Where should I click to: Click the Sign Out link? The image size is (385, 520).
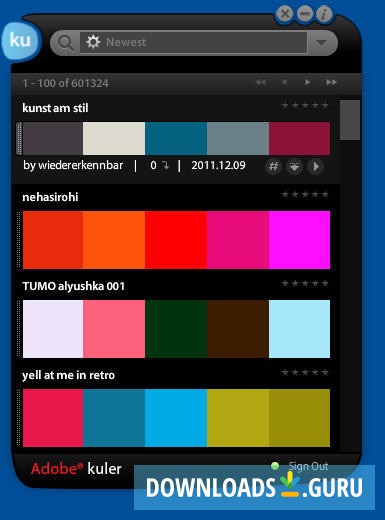point(308,466)
